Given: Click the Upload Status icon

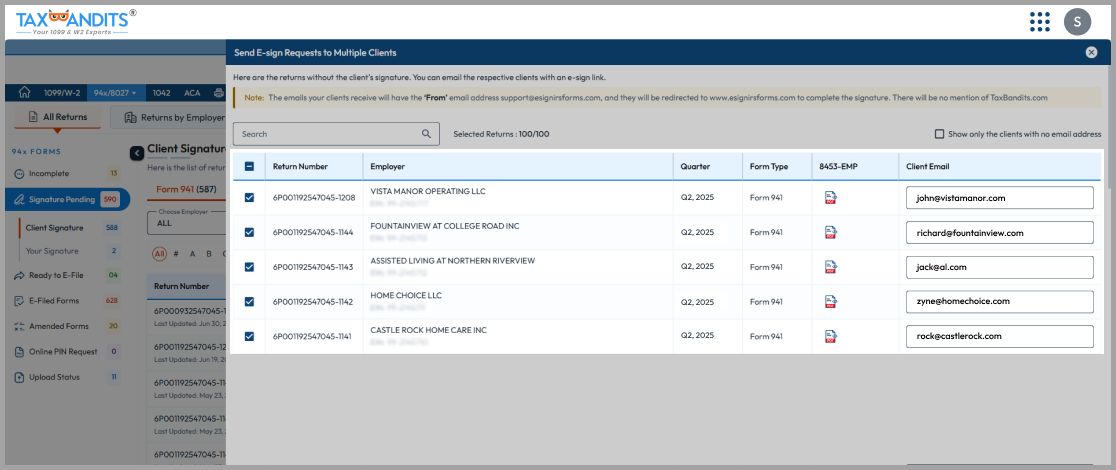Looking at the screenshot, I should (19, 377).
